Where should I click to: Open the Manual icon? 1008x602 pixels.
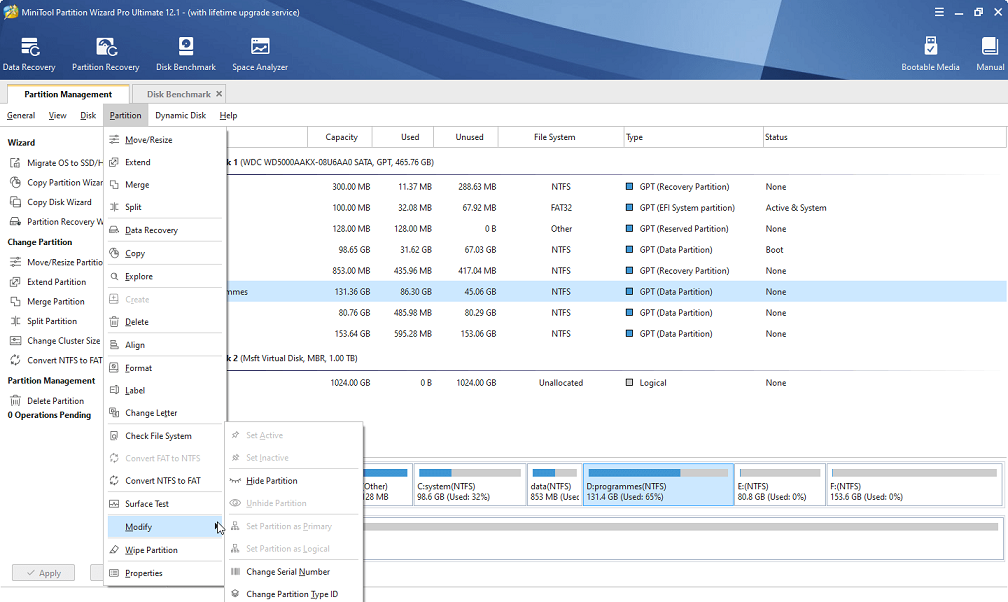pos(989,46)
